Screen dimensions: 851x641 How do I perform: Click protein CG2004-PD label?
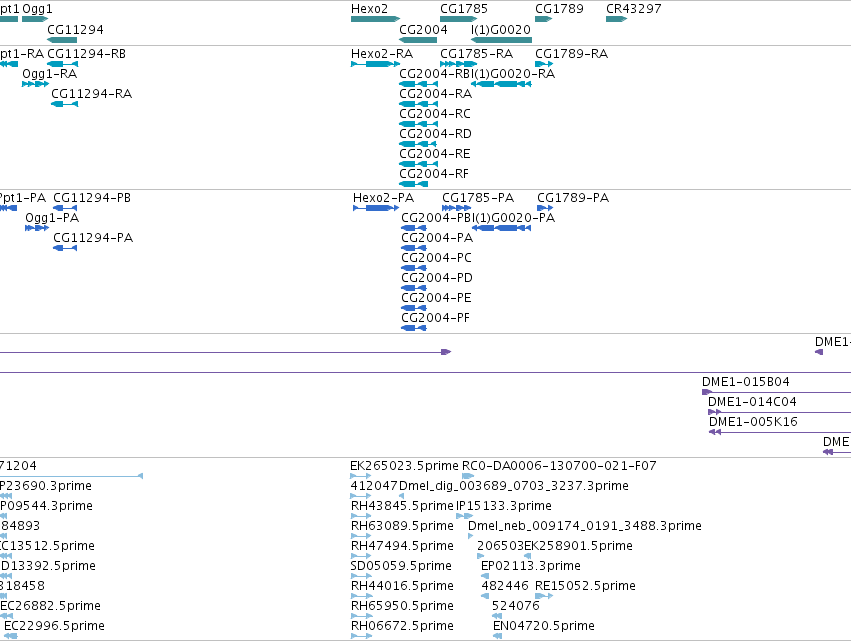tap(437, 278)
